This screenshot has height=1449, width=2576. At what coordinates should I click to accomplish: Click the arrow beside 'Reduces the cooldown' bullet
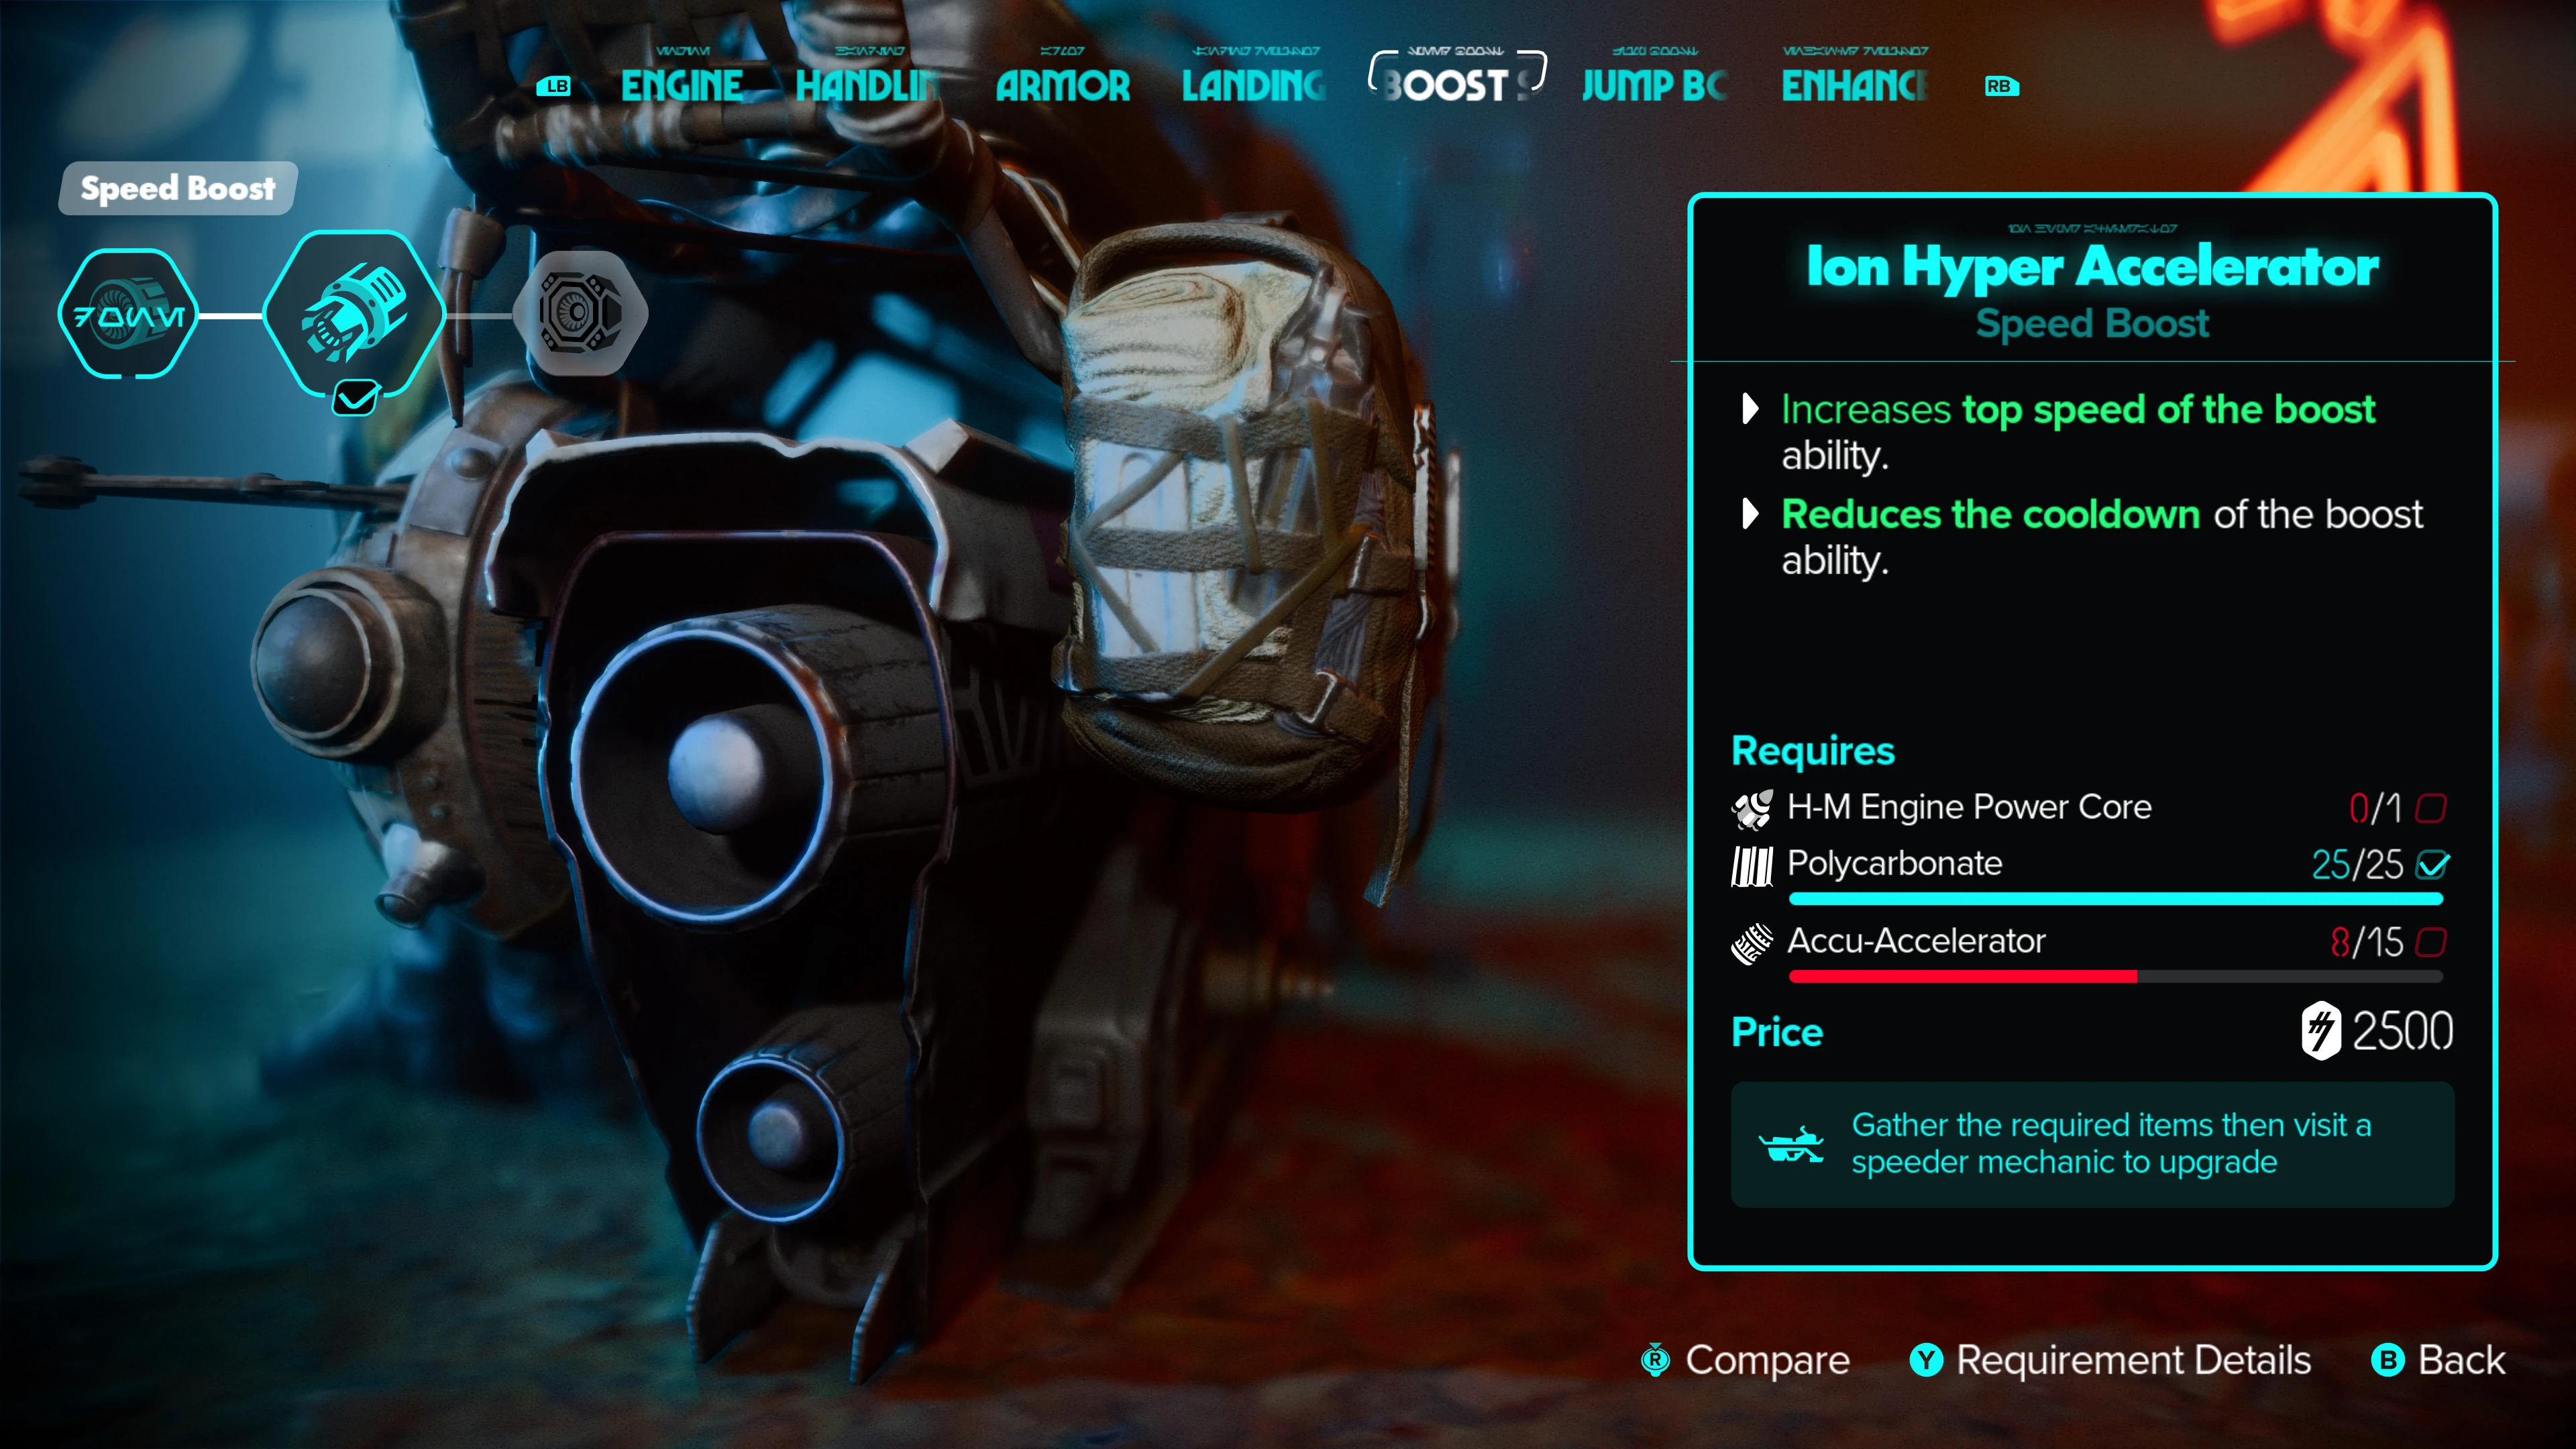click(x=1750, y=513)
